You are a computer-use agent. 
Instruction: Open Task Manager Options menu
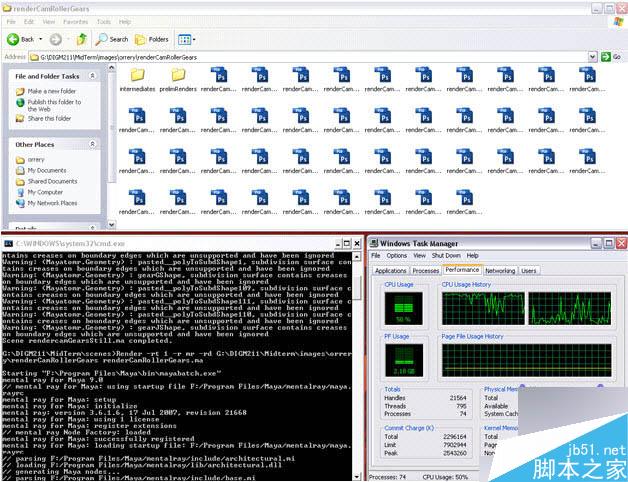397,256
